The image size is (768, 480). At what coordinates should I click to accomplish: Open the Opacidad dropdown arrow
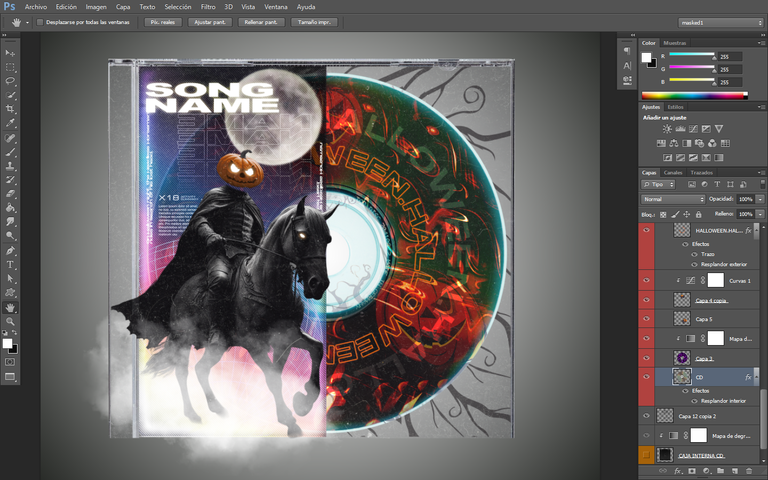(760, 199)
